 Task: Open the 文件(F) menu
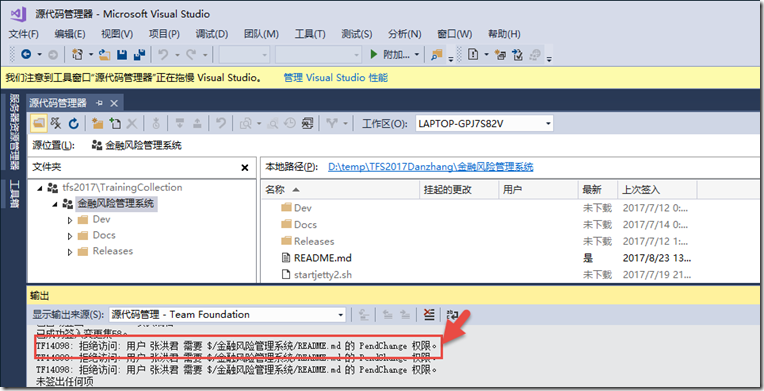(x=24, y=34)
